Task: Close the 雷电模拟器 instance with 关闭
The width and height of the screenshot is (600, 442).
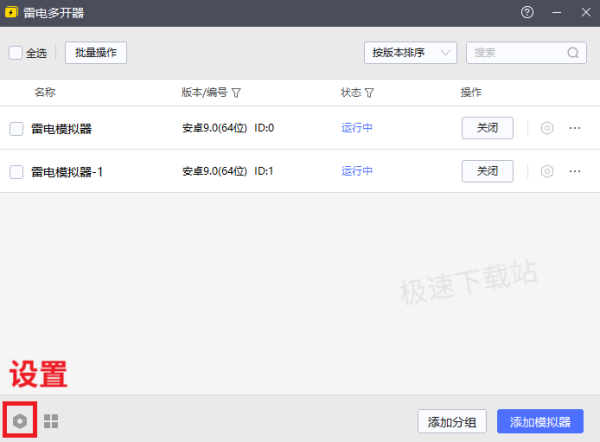Action: 487,128
